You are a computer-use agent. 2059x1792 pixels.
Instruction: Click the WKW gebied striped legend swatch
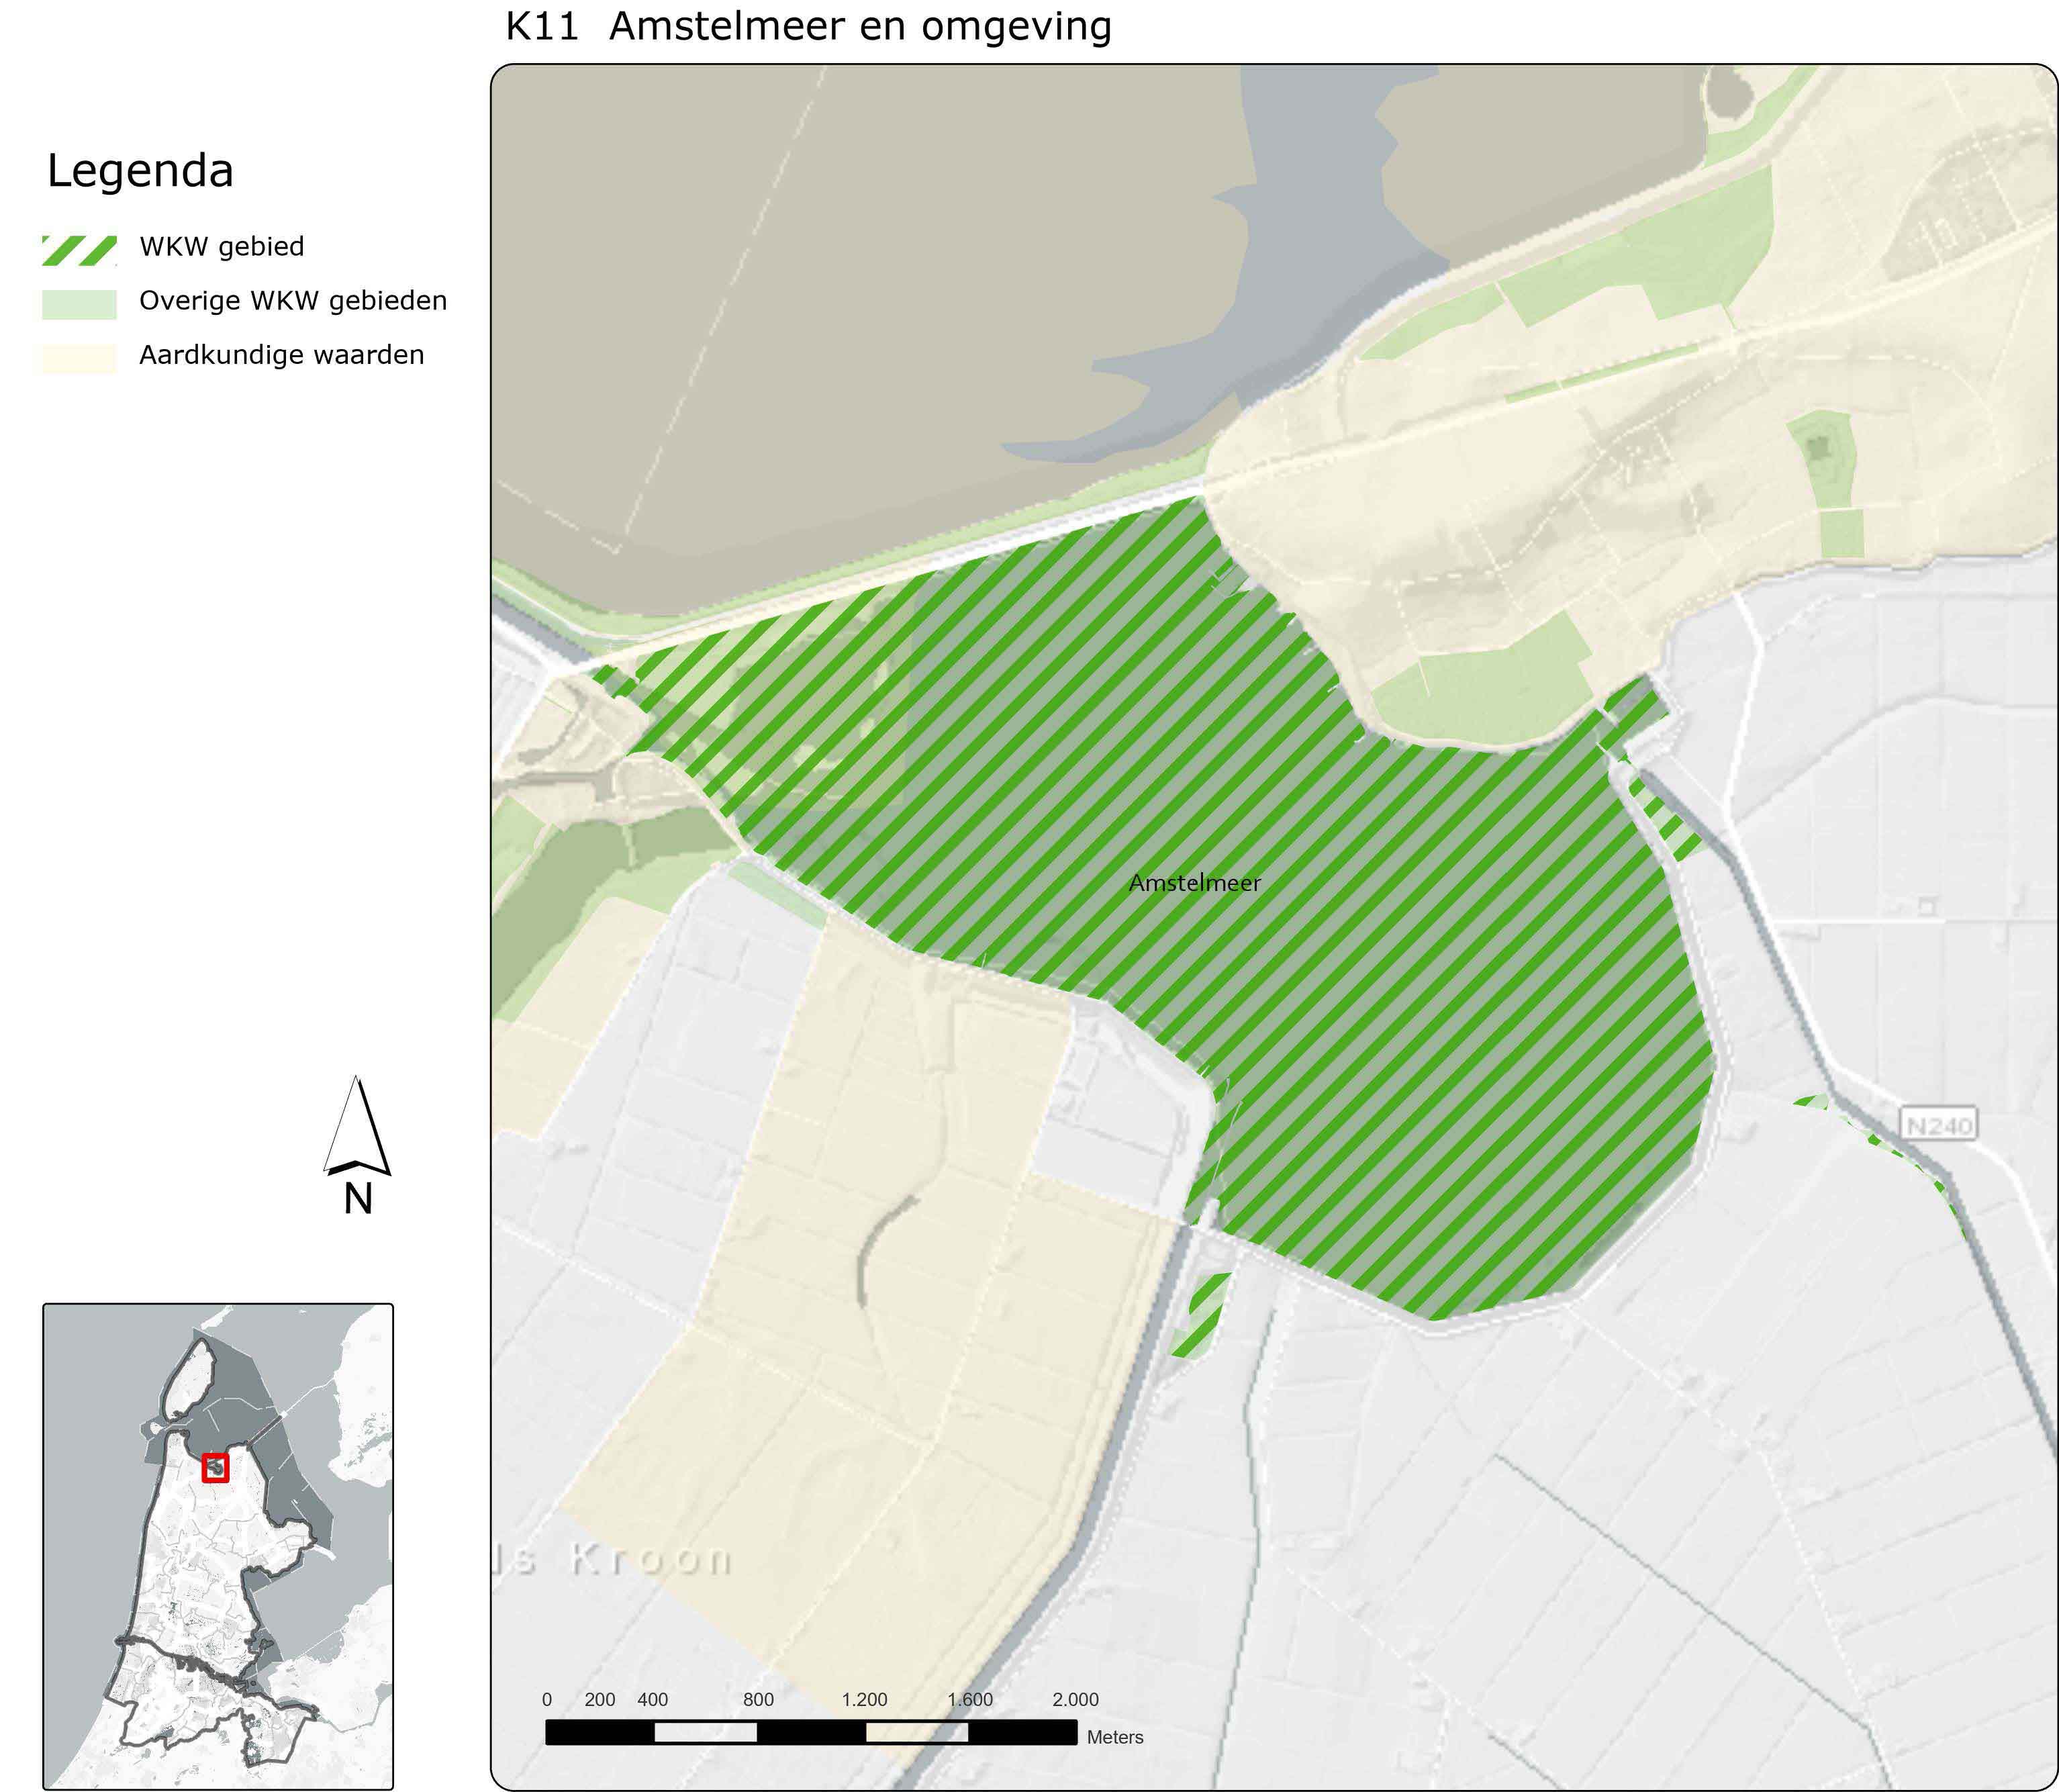(x=79, y=250)
